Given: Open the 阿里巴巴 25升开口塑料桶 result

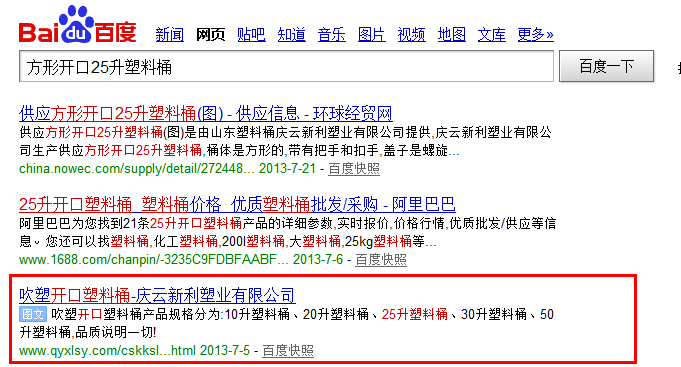Looking at the screenshot, I should (237, 204).
